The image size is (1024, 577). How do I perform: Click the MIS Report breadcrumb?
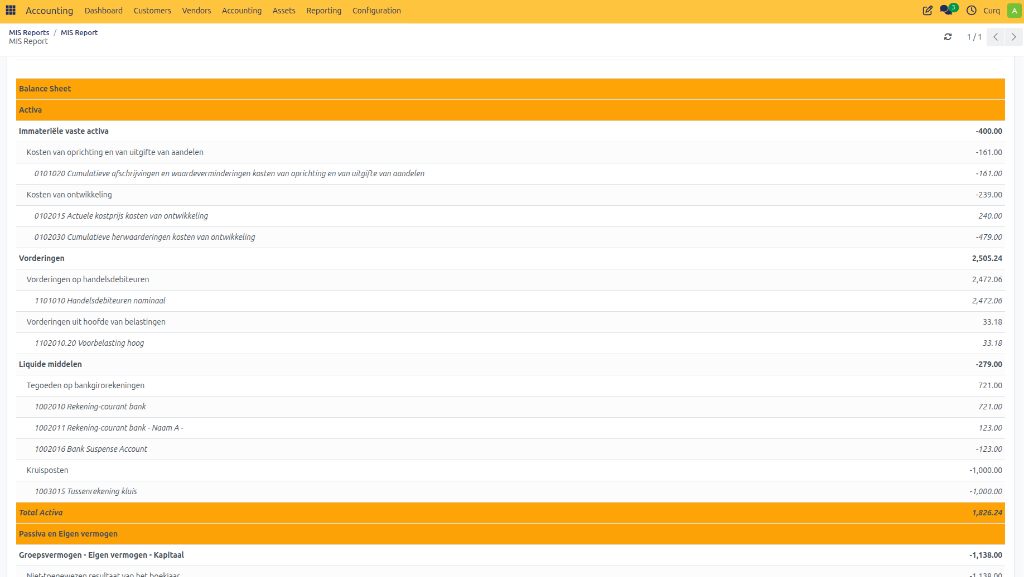79,32
